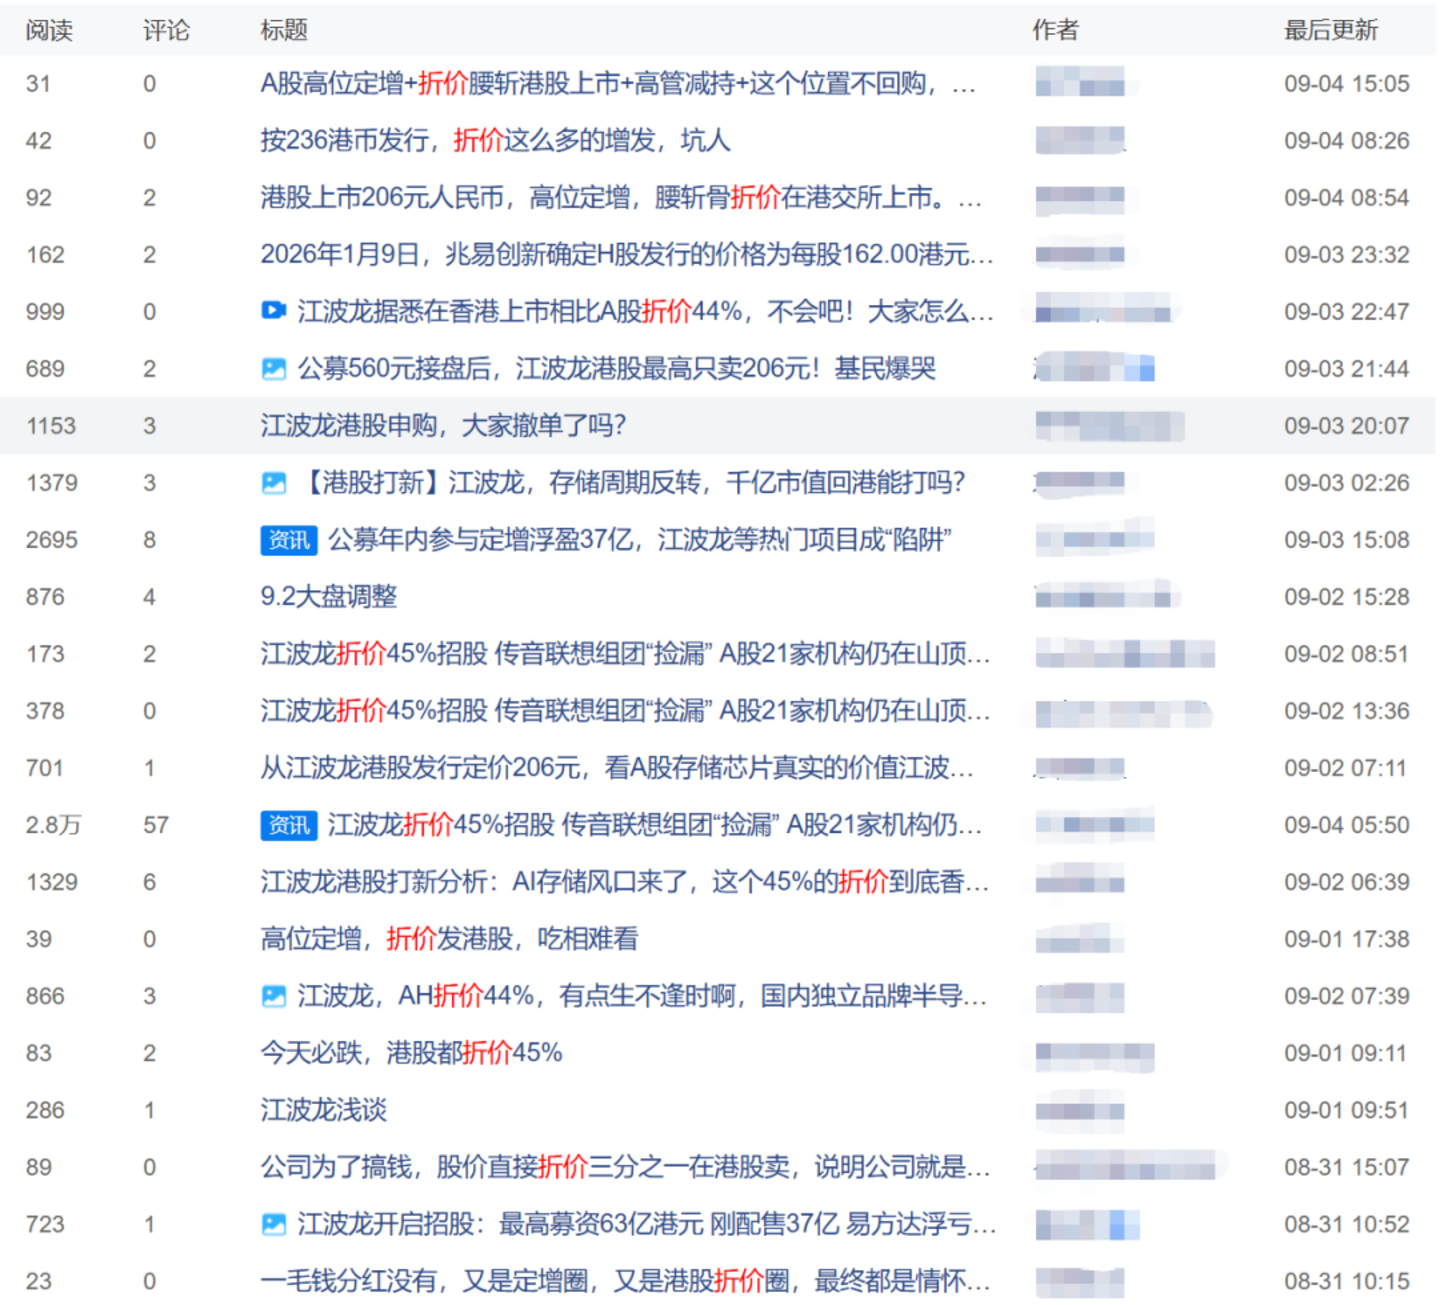Click author of 江波龙港股申购，大家撤单了吗? post
Image resolution: width=1440 pixels, height=1305 pixels.
pos(1109,426)
